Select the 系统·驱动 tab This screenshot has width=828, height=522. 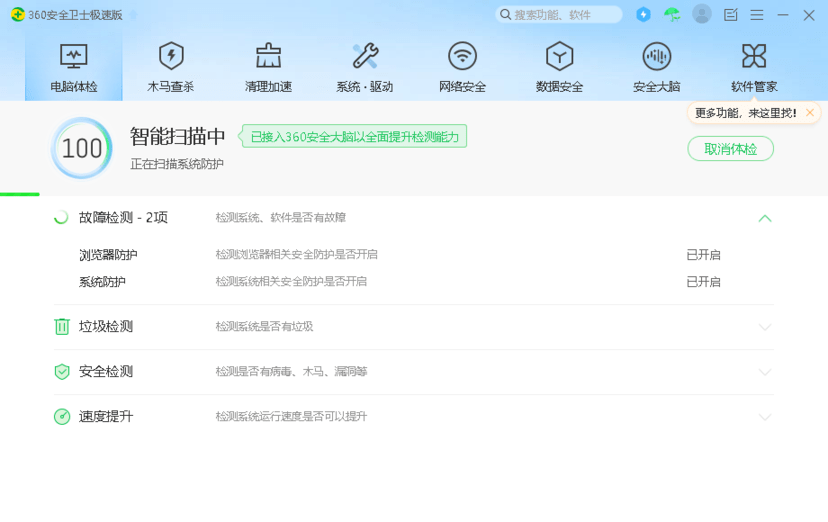point(365,67)
